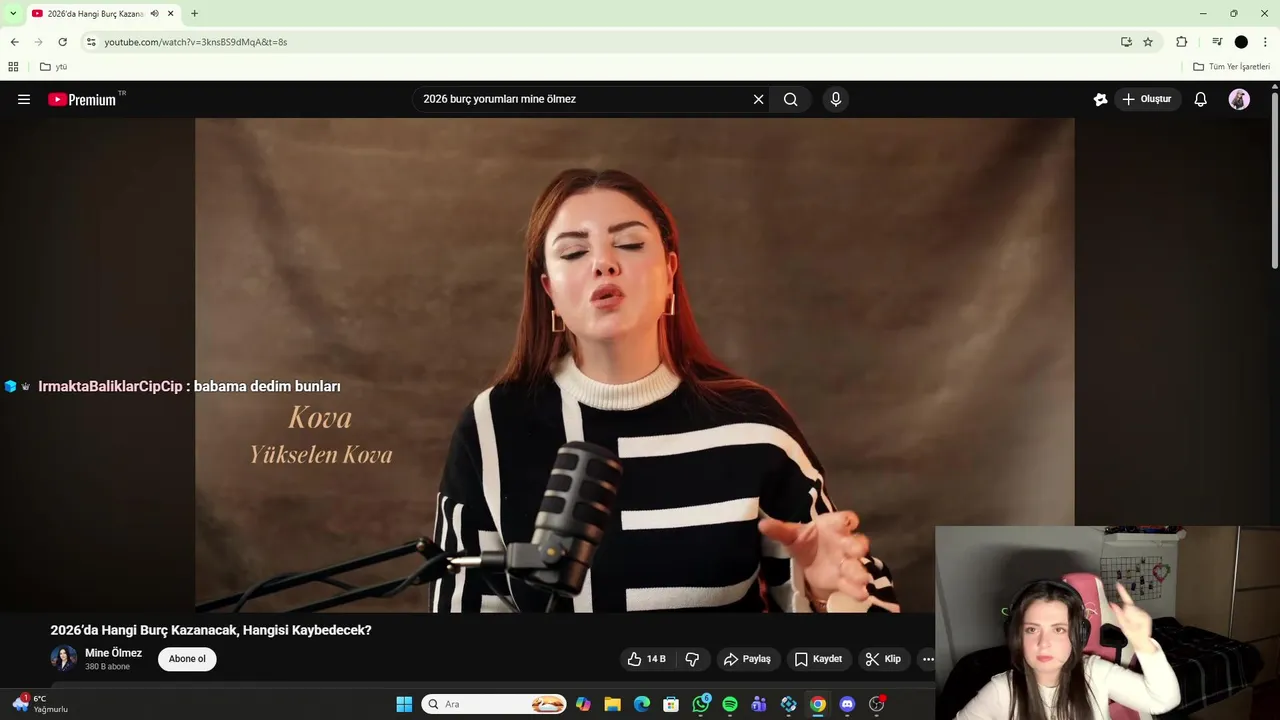Open Windows Start menu
The width and height of the screenshot is (1280, 720).
404,704
